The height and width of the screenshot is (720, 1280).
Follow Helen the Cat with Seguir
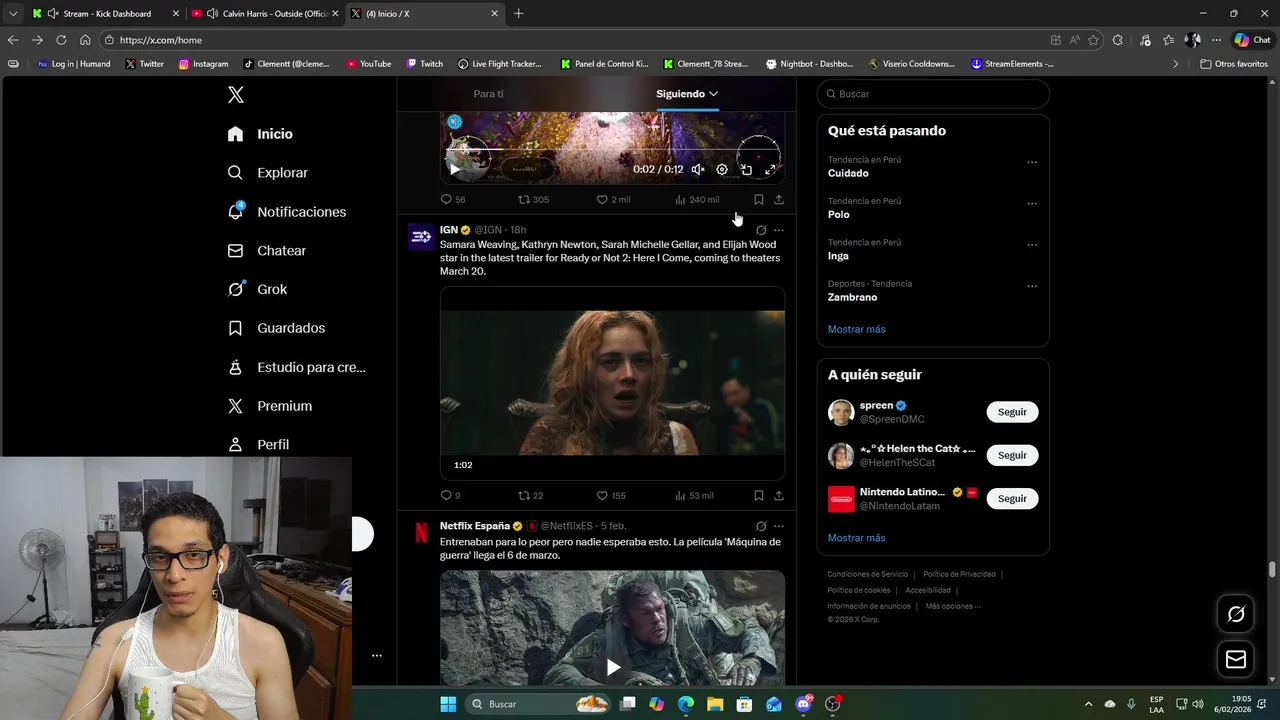(x=1012, y=455)
